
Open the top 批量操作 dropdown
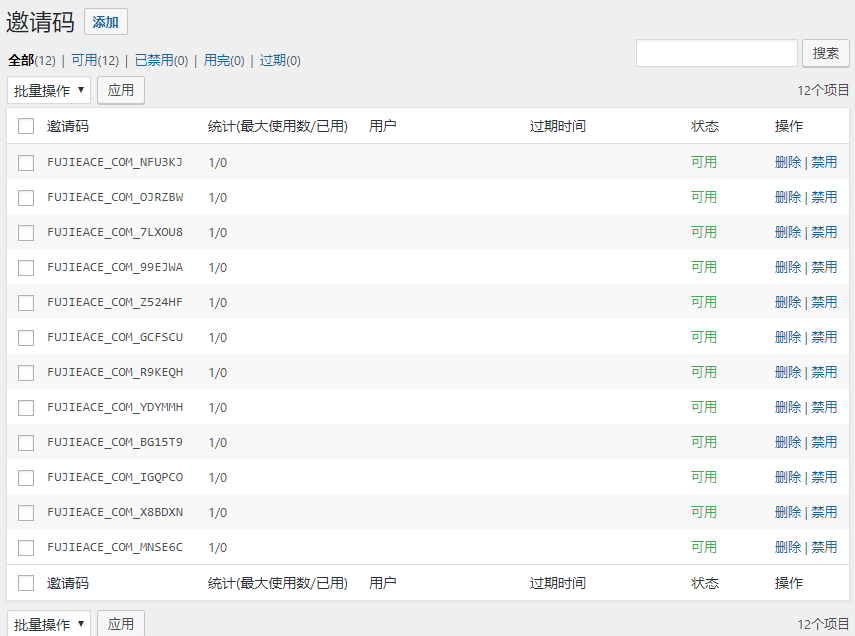pos(49,90)
